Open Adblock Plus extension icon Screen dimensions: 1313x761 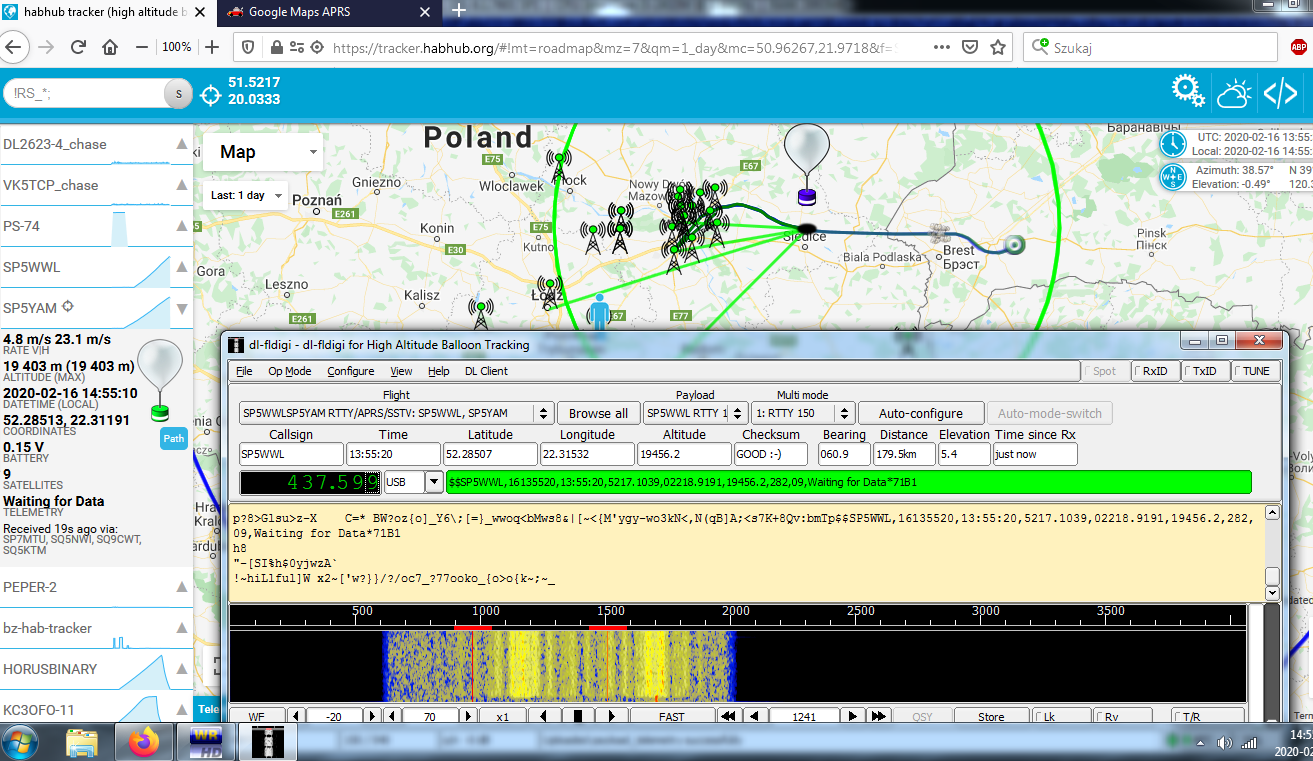click(1298, 47)
